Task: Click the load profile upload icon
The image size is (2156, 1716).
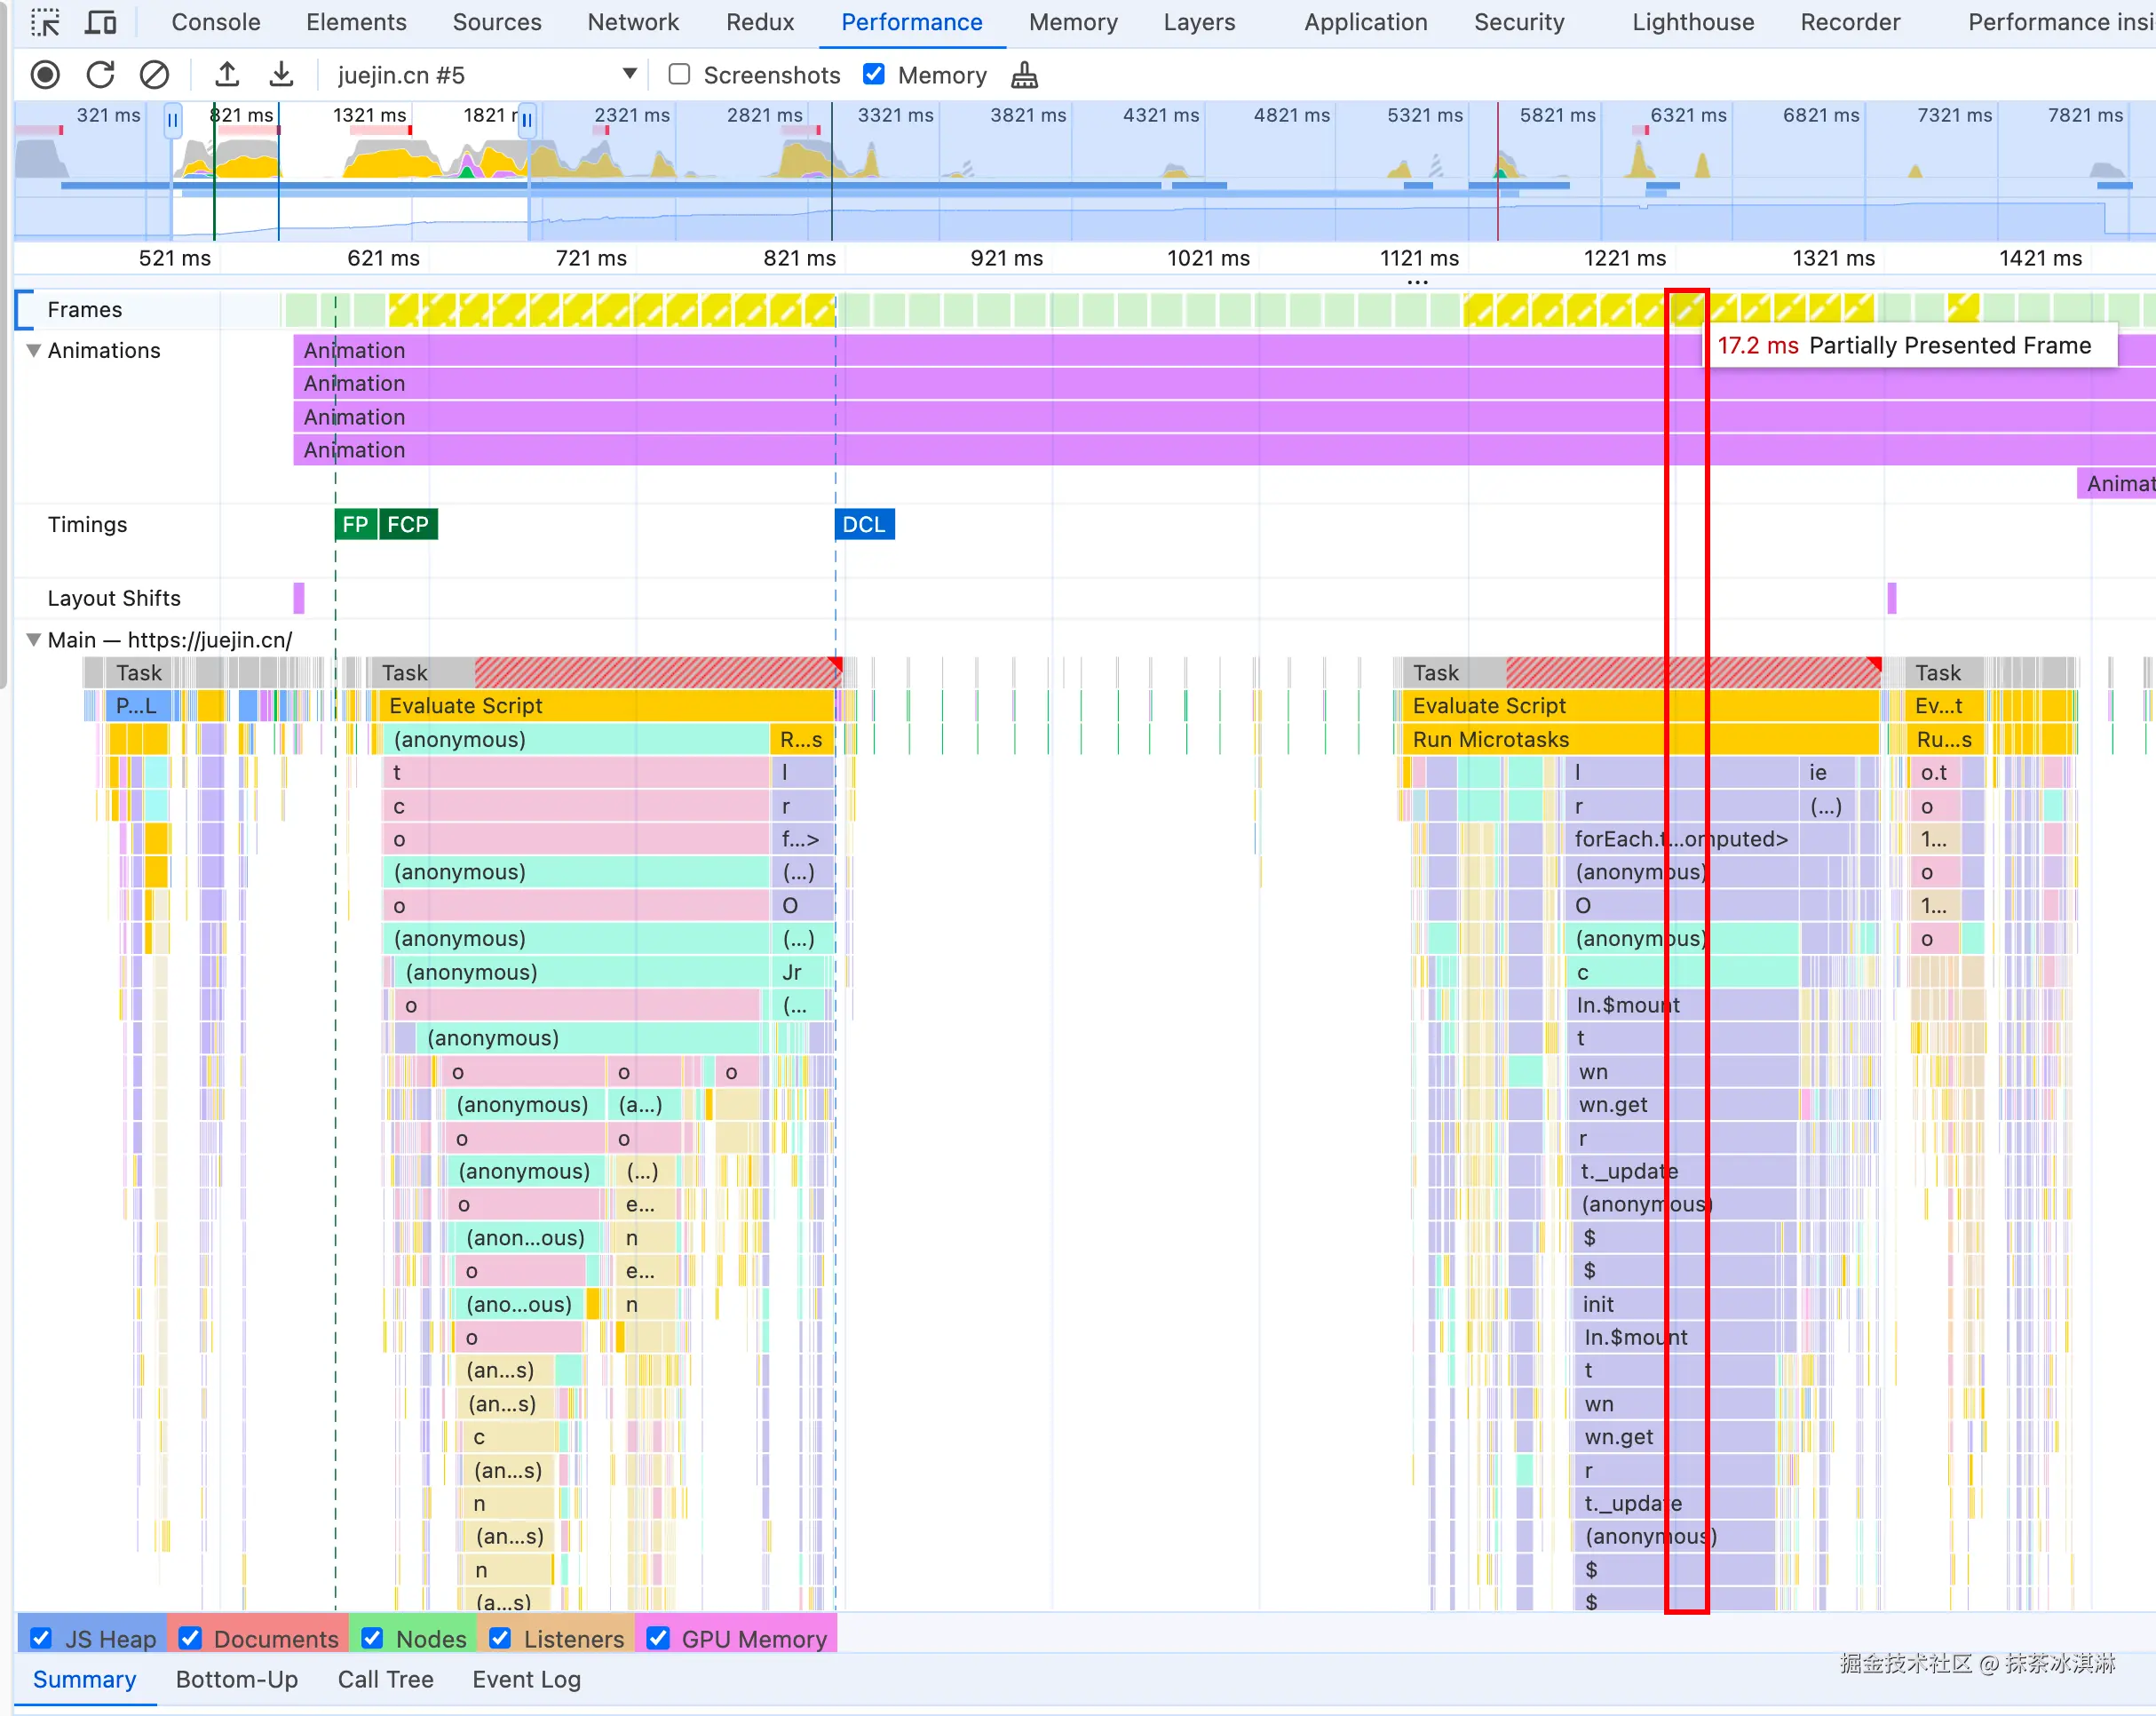Action: tap(227, 75)
